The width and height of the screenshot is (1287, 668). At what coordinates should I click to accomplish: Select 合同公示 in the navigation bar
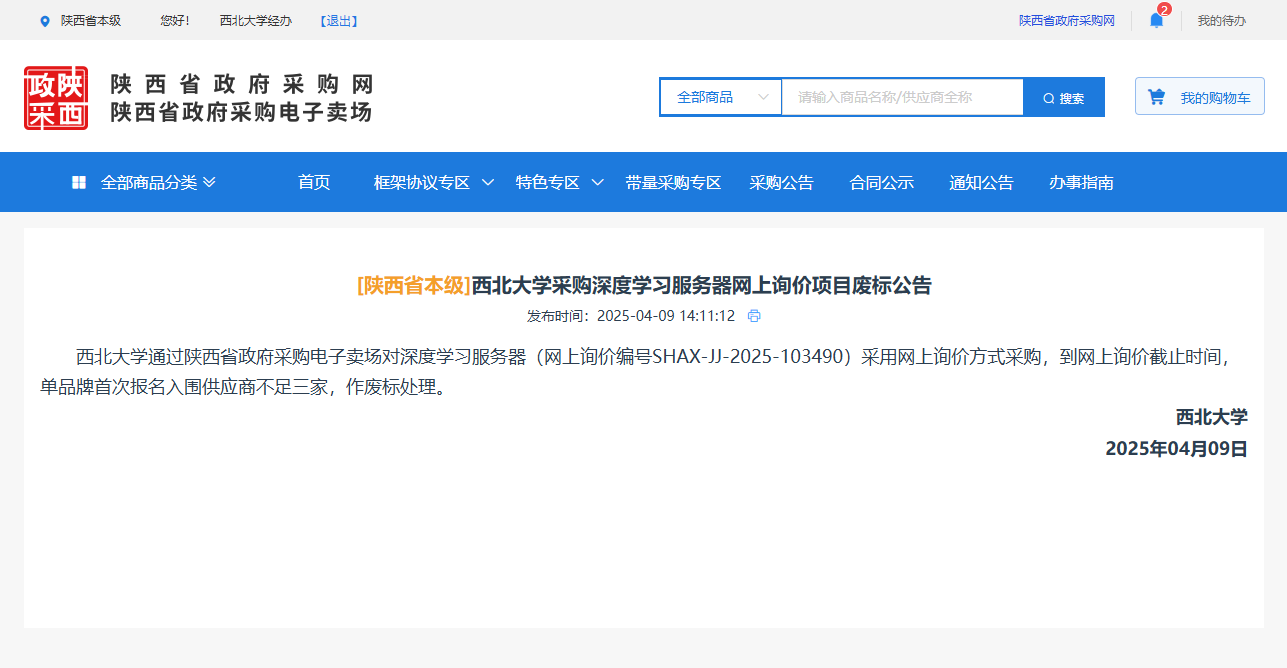881,182
